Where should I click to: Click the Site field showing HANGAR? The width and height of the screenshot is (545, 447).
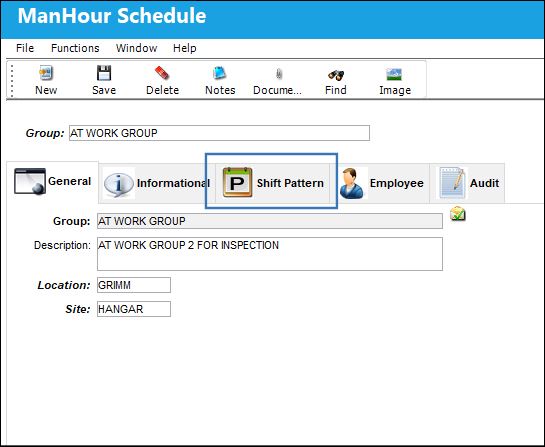pos(134,309)
